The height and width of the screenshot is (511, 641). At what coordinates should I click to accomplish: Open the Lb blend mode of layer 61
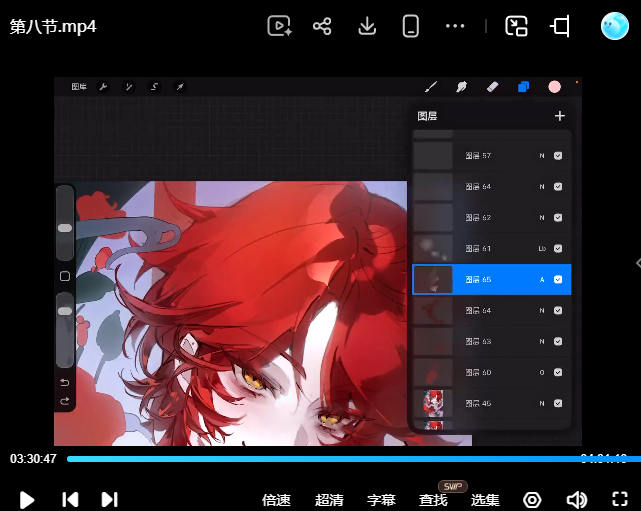point(542,249)
